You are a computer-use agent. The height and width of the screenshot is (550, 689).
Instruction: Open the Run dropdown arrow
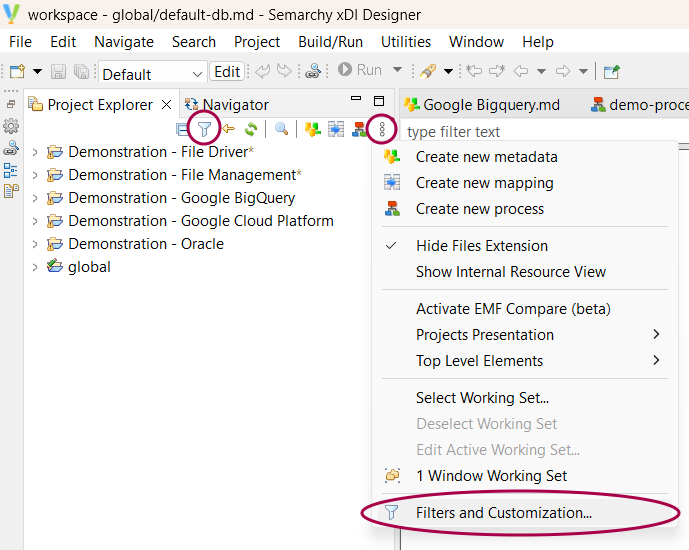[397, 70]
